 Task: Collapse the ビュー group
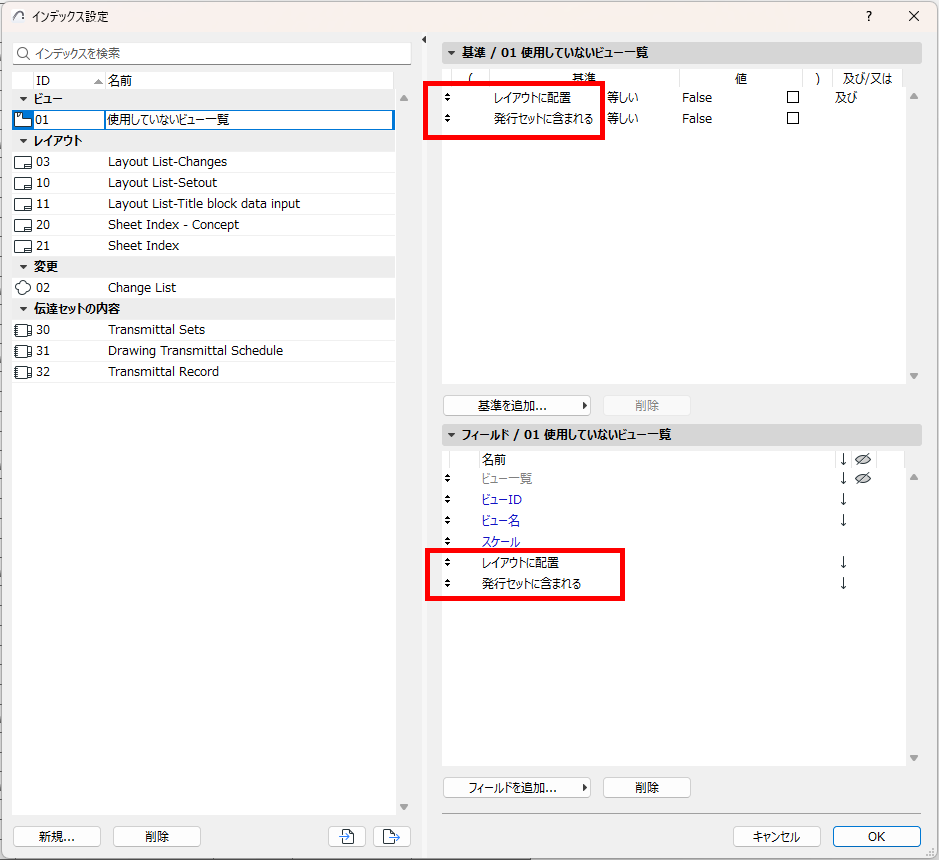pyautogui.click(x=23, y=99)
